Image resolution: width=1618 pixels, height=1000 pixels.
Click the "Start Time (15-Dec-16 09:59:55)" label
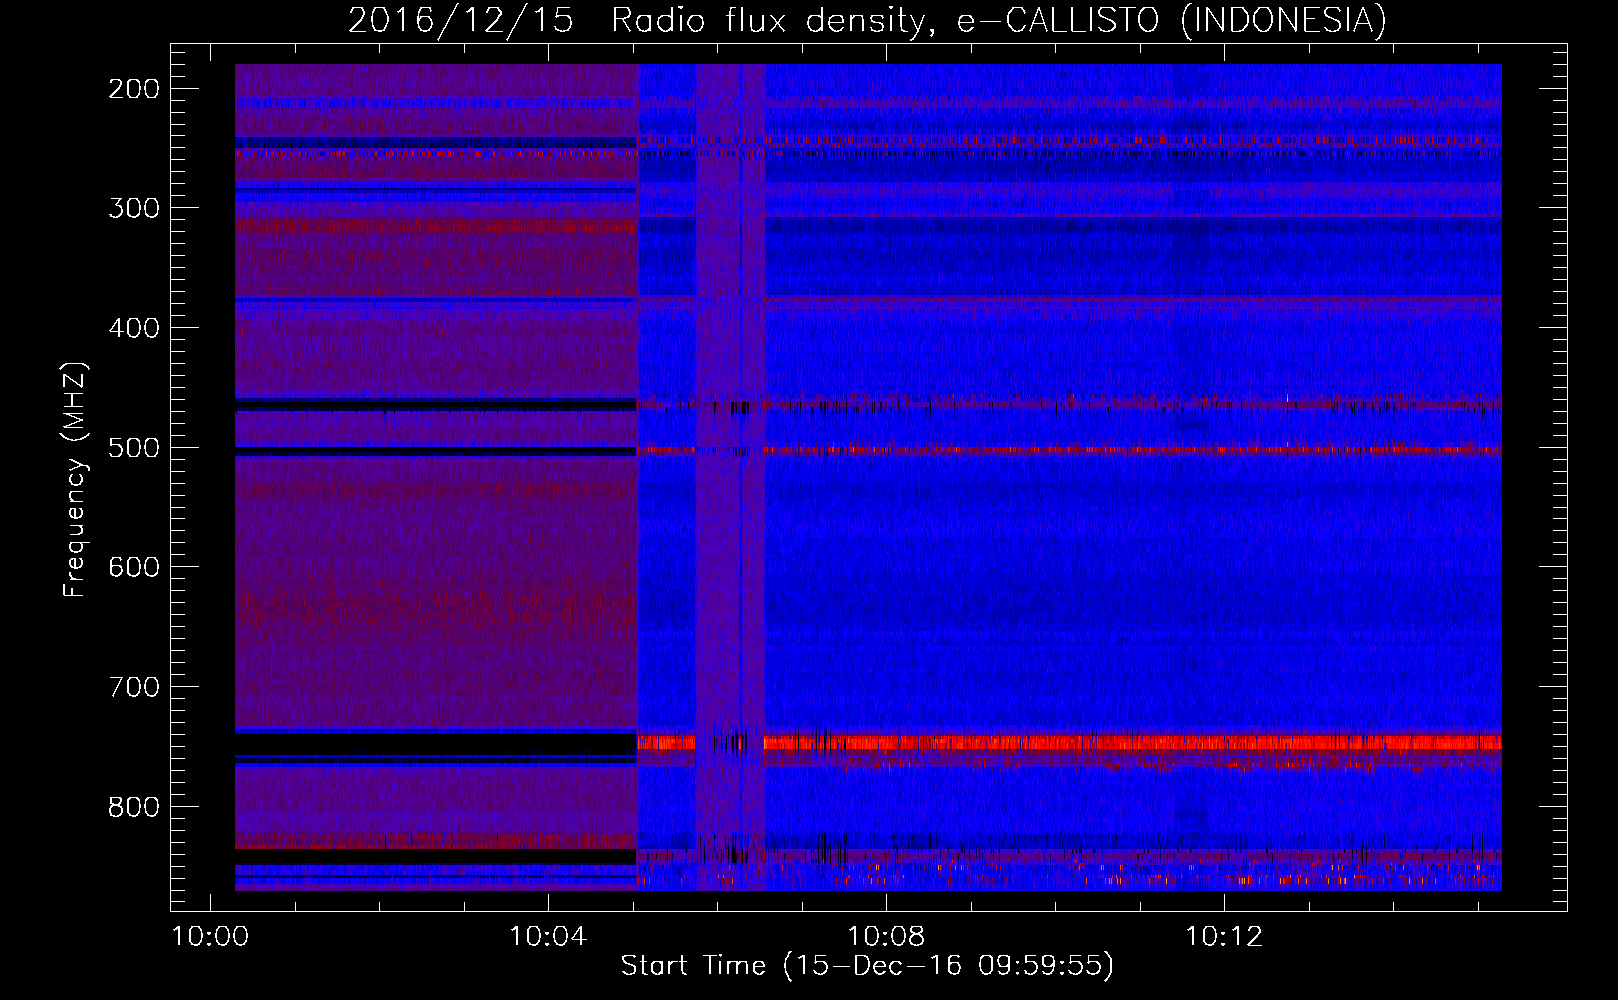click(867, 966)
